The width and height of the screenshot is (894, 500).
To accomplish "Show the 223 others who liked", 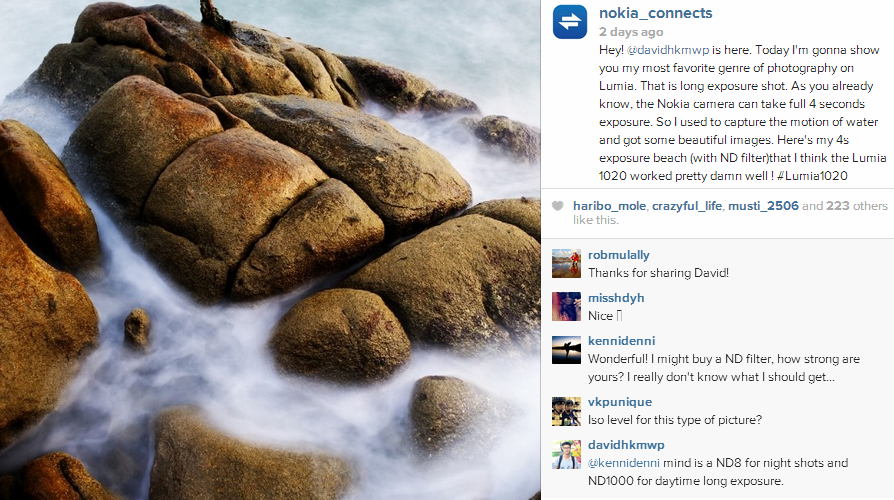I will coord(857,206).
